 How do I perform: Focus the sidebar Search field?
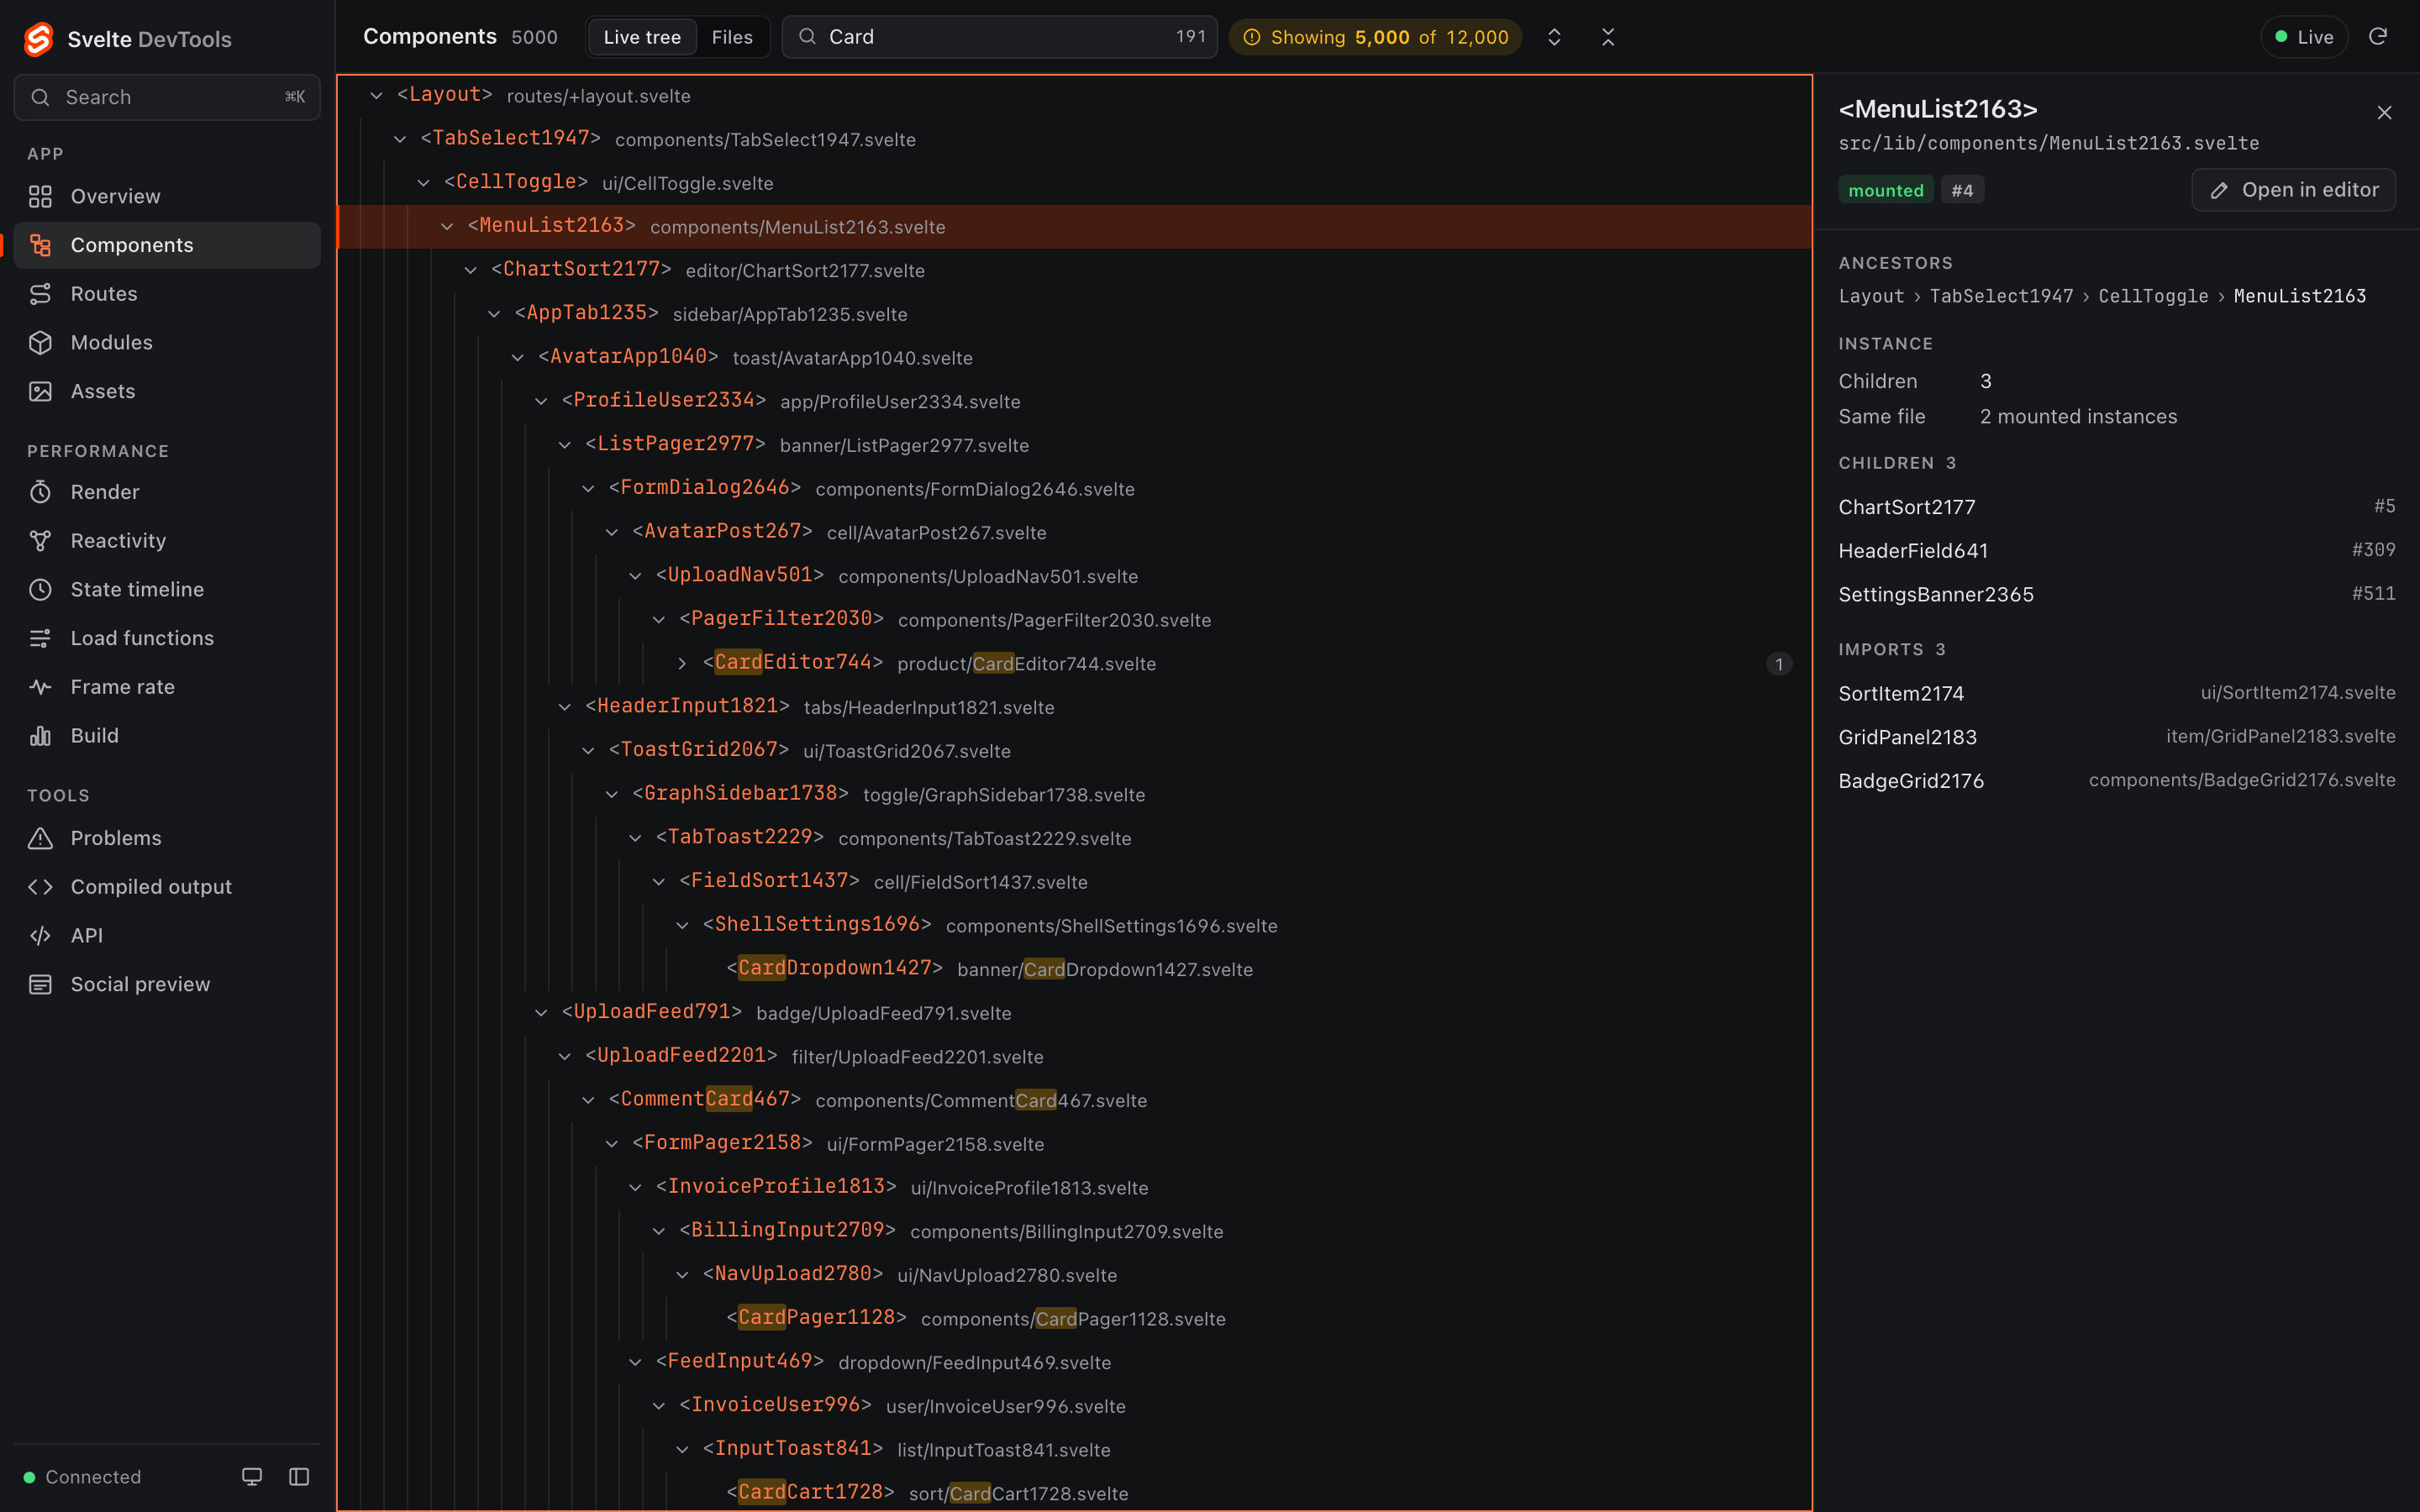[x=167, y=97]
